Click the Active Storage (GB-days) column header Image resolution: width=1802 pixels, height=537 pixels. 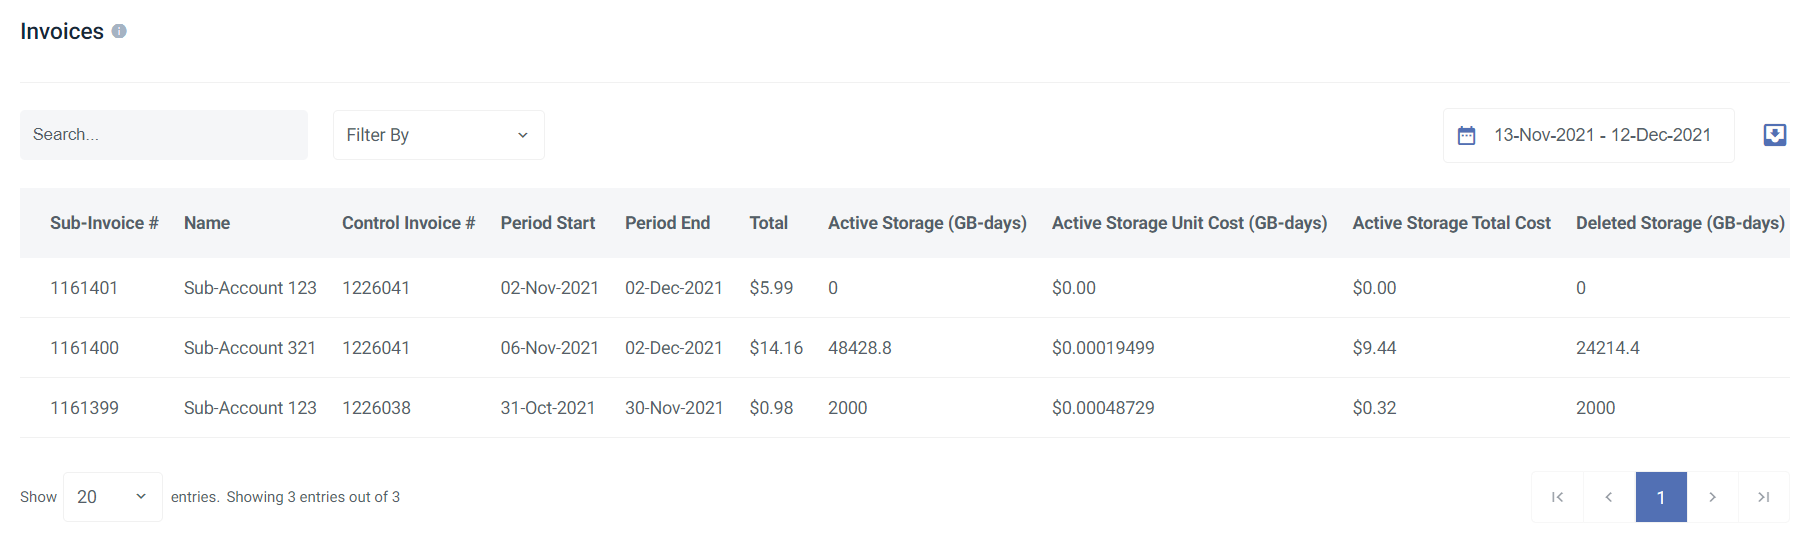pos(927,223)
